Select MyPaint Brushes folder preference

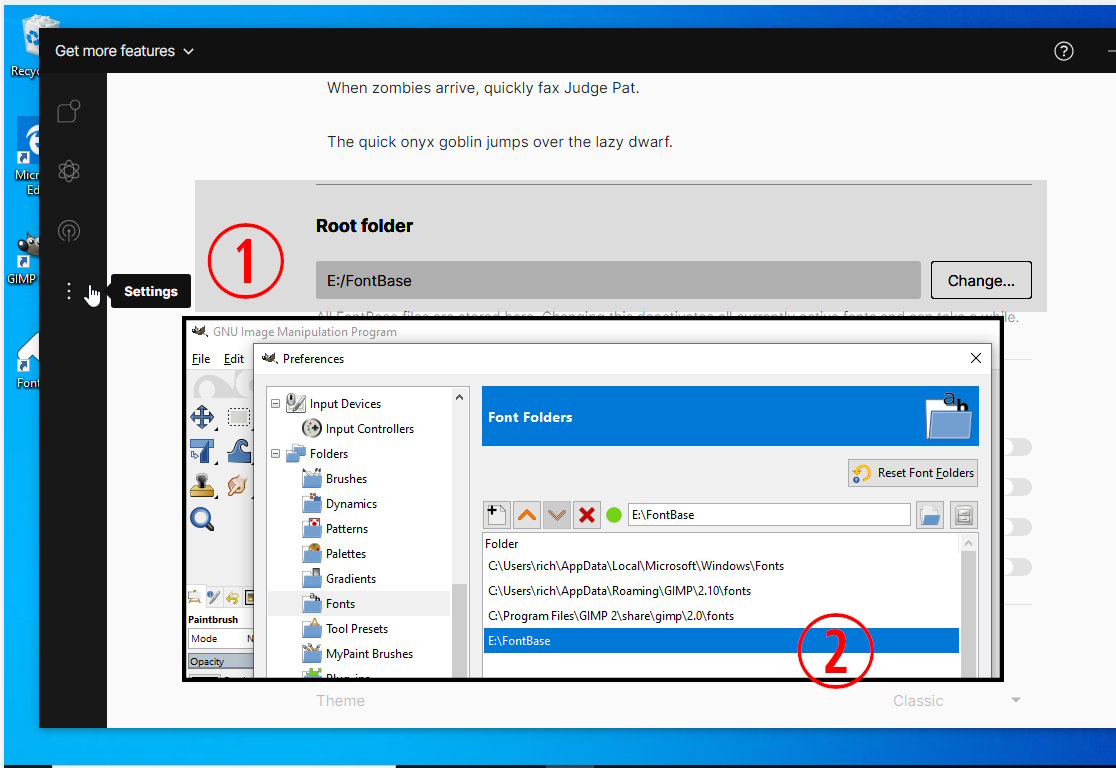369,653
